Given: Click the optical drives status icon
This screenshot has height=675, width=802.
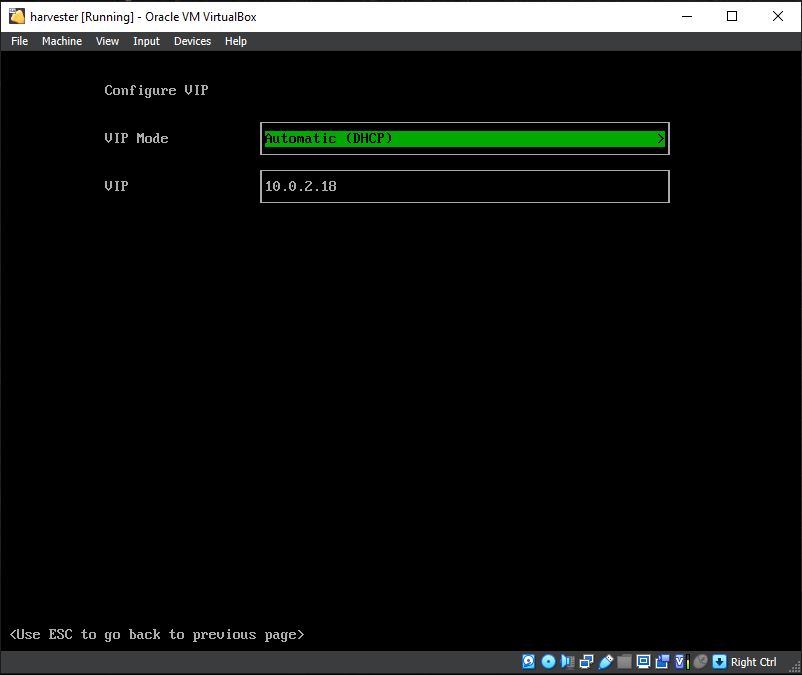Looking at the screenshot, I should coord(548,661).
